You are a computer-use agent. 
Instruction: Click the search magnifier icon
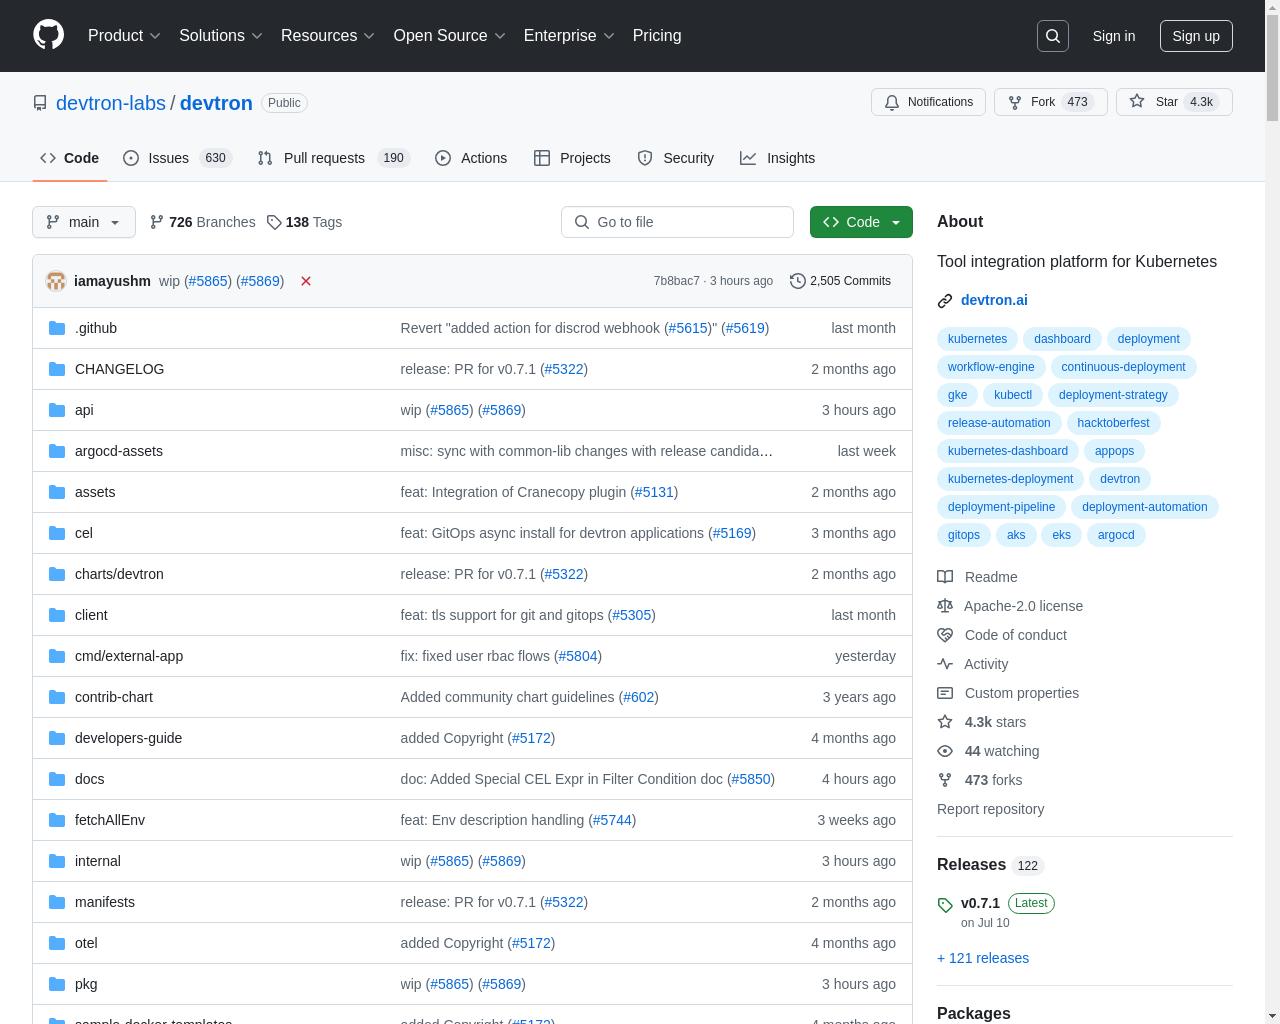[1053, 36]
